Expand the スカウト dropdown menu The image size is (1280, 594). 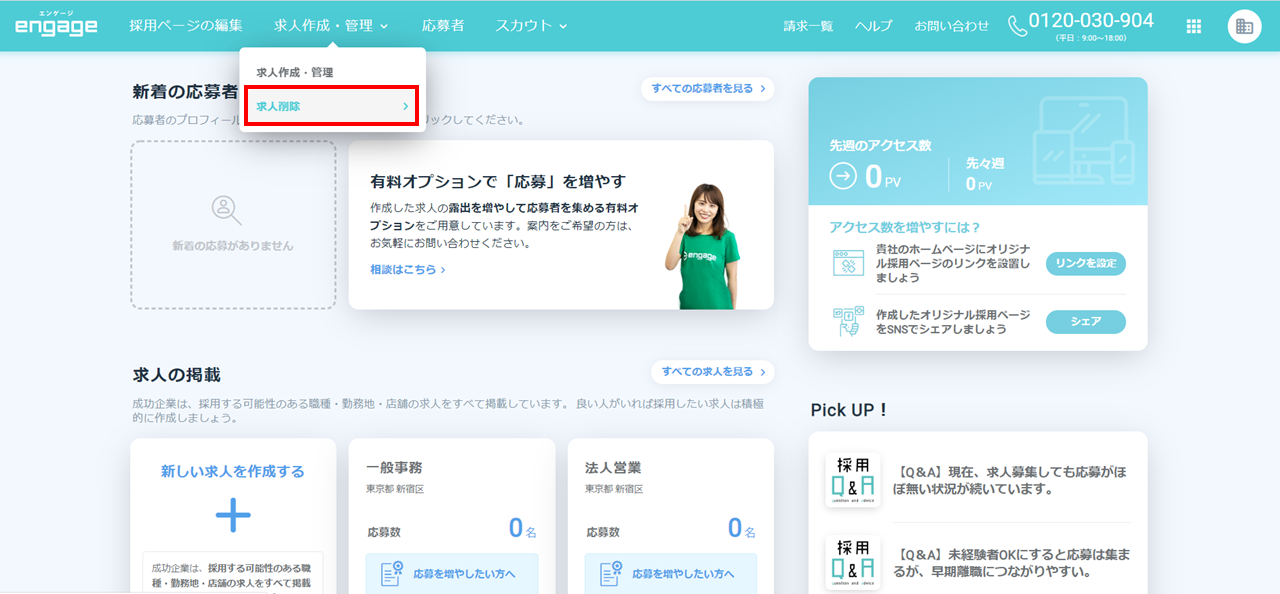click(531, 26)
